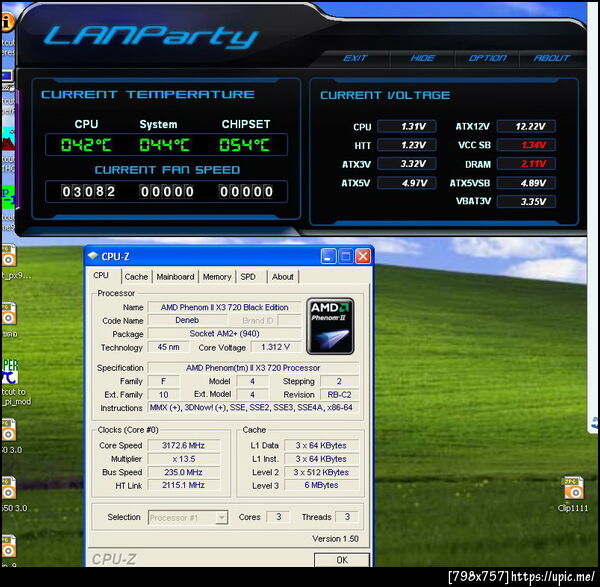Image resolution: width=600 pixels, height=587 pixels.
Task: Click the Level 2 cache value 3 x 512 KBytes
Action: tap(321, 472)
